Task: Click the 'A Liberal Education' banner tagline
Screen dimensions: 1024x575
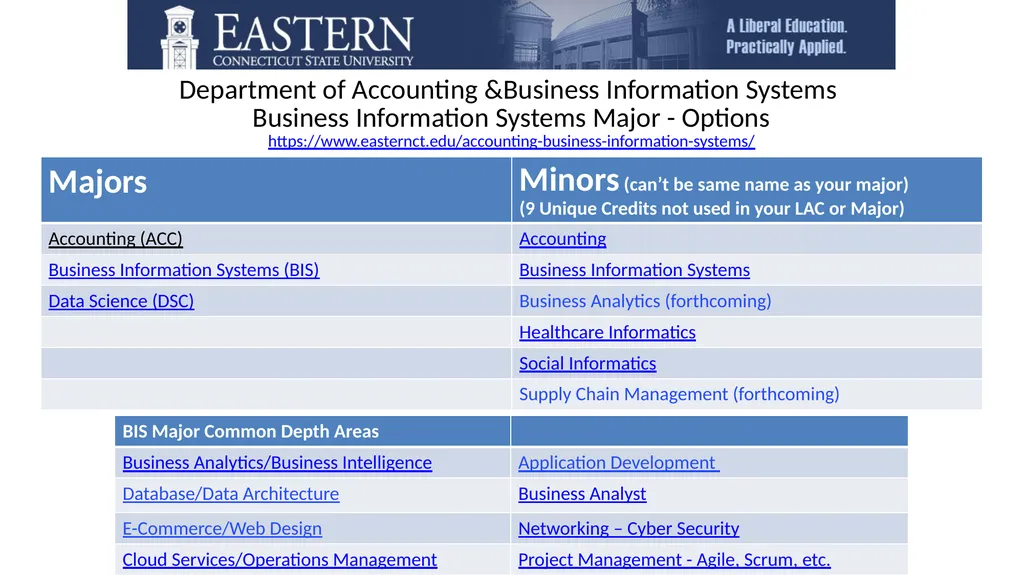Action: click(x=786, y=37)
